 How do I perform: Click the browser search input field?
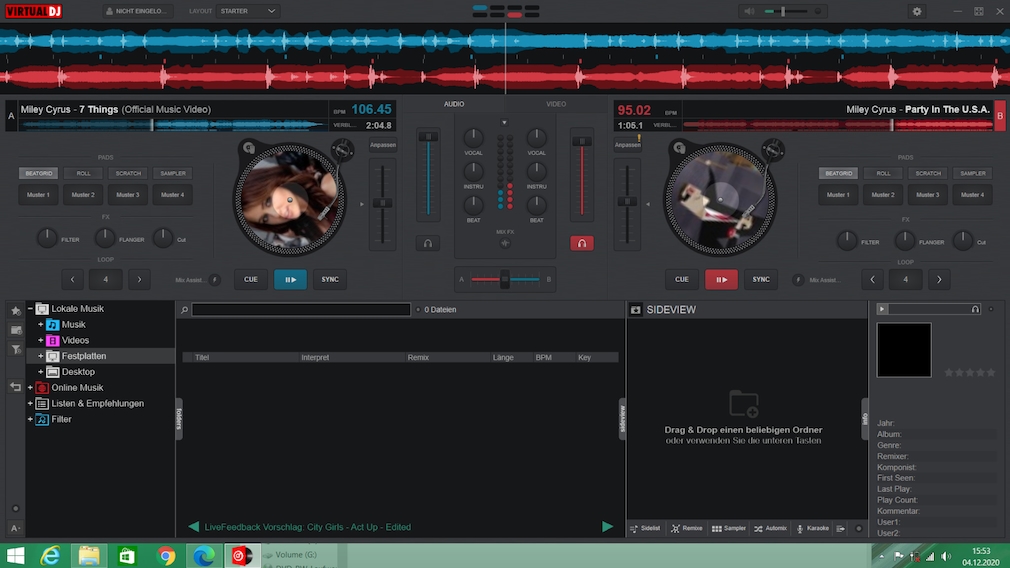click(x=301, y=310)
